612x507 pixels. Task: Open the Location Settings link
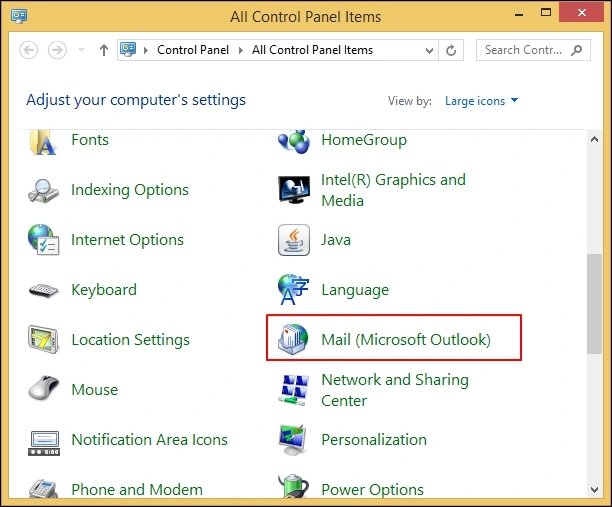131,340
